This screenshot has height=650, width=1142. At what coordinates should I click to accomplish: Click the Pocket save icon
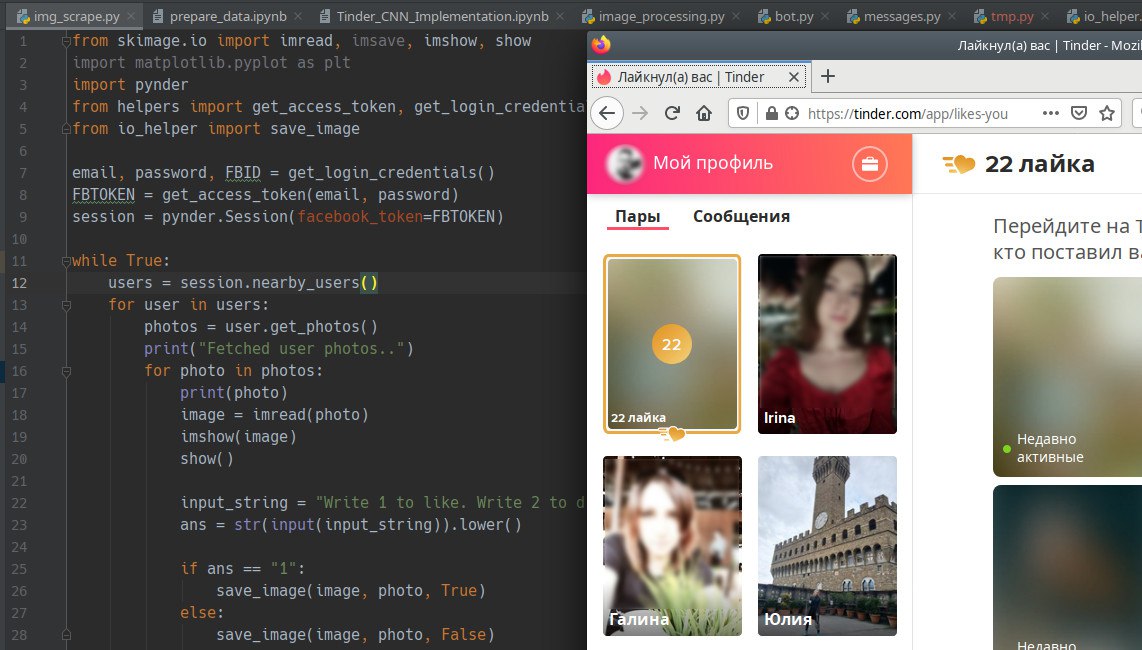coord(1079,113)
